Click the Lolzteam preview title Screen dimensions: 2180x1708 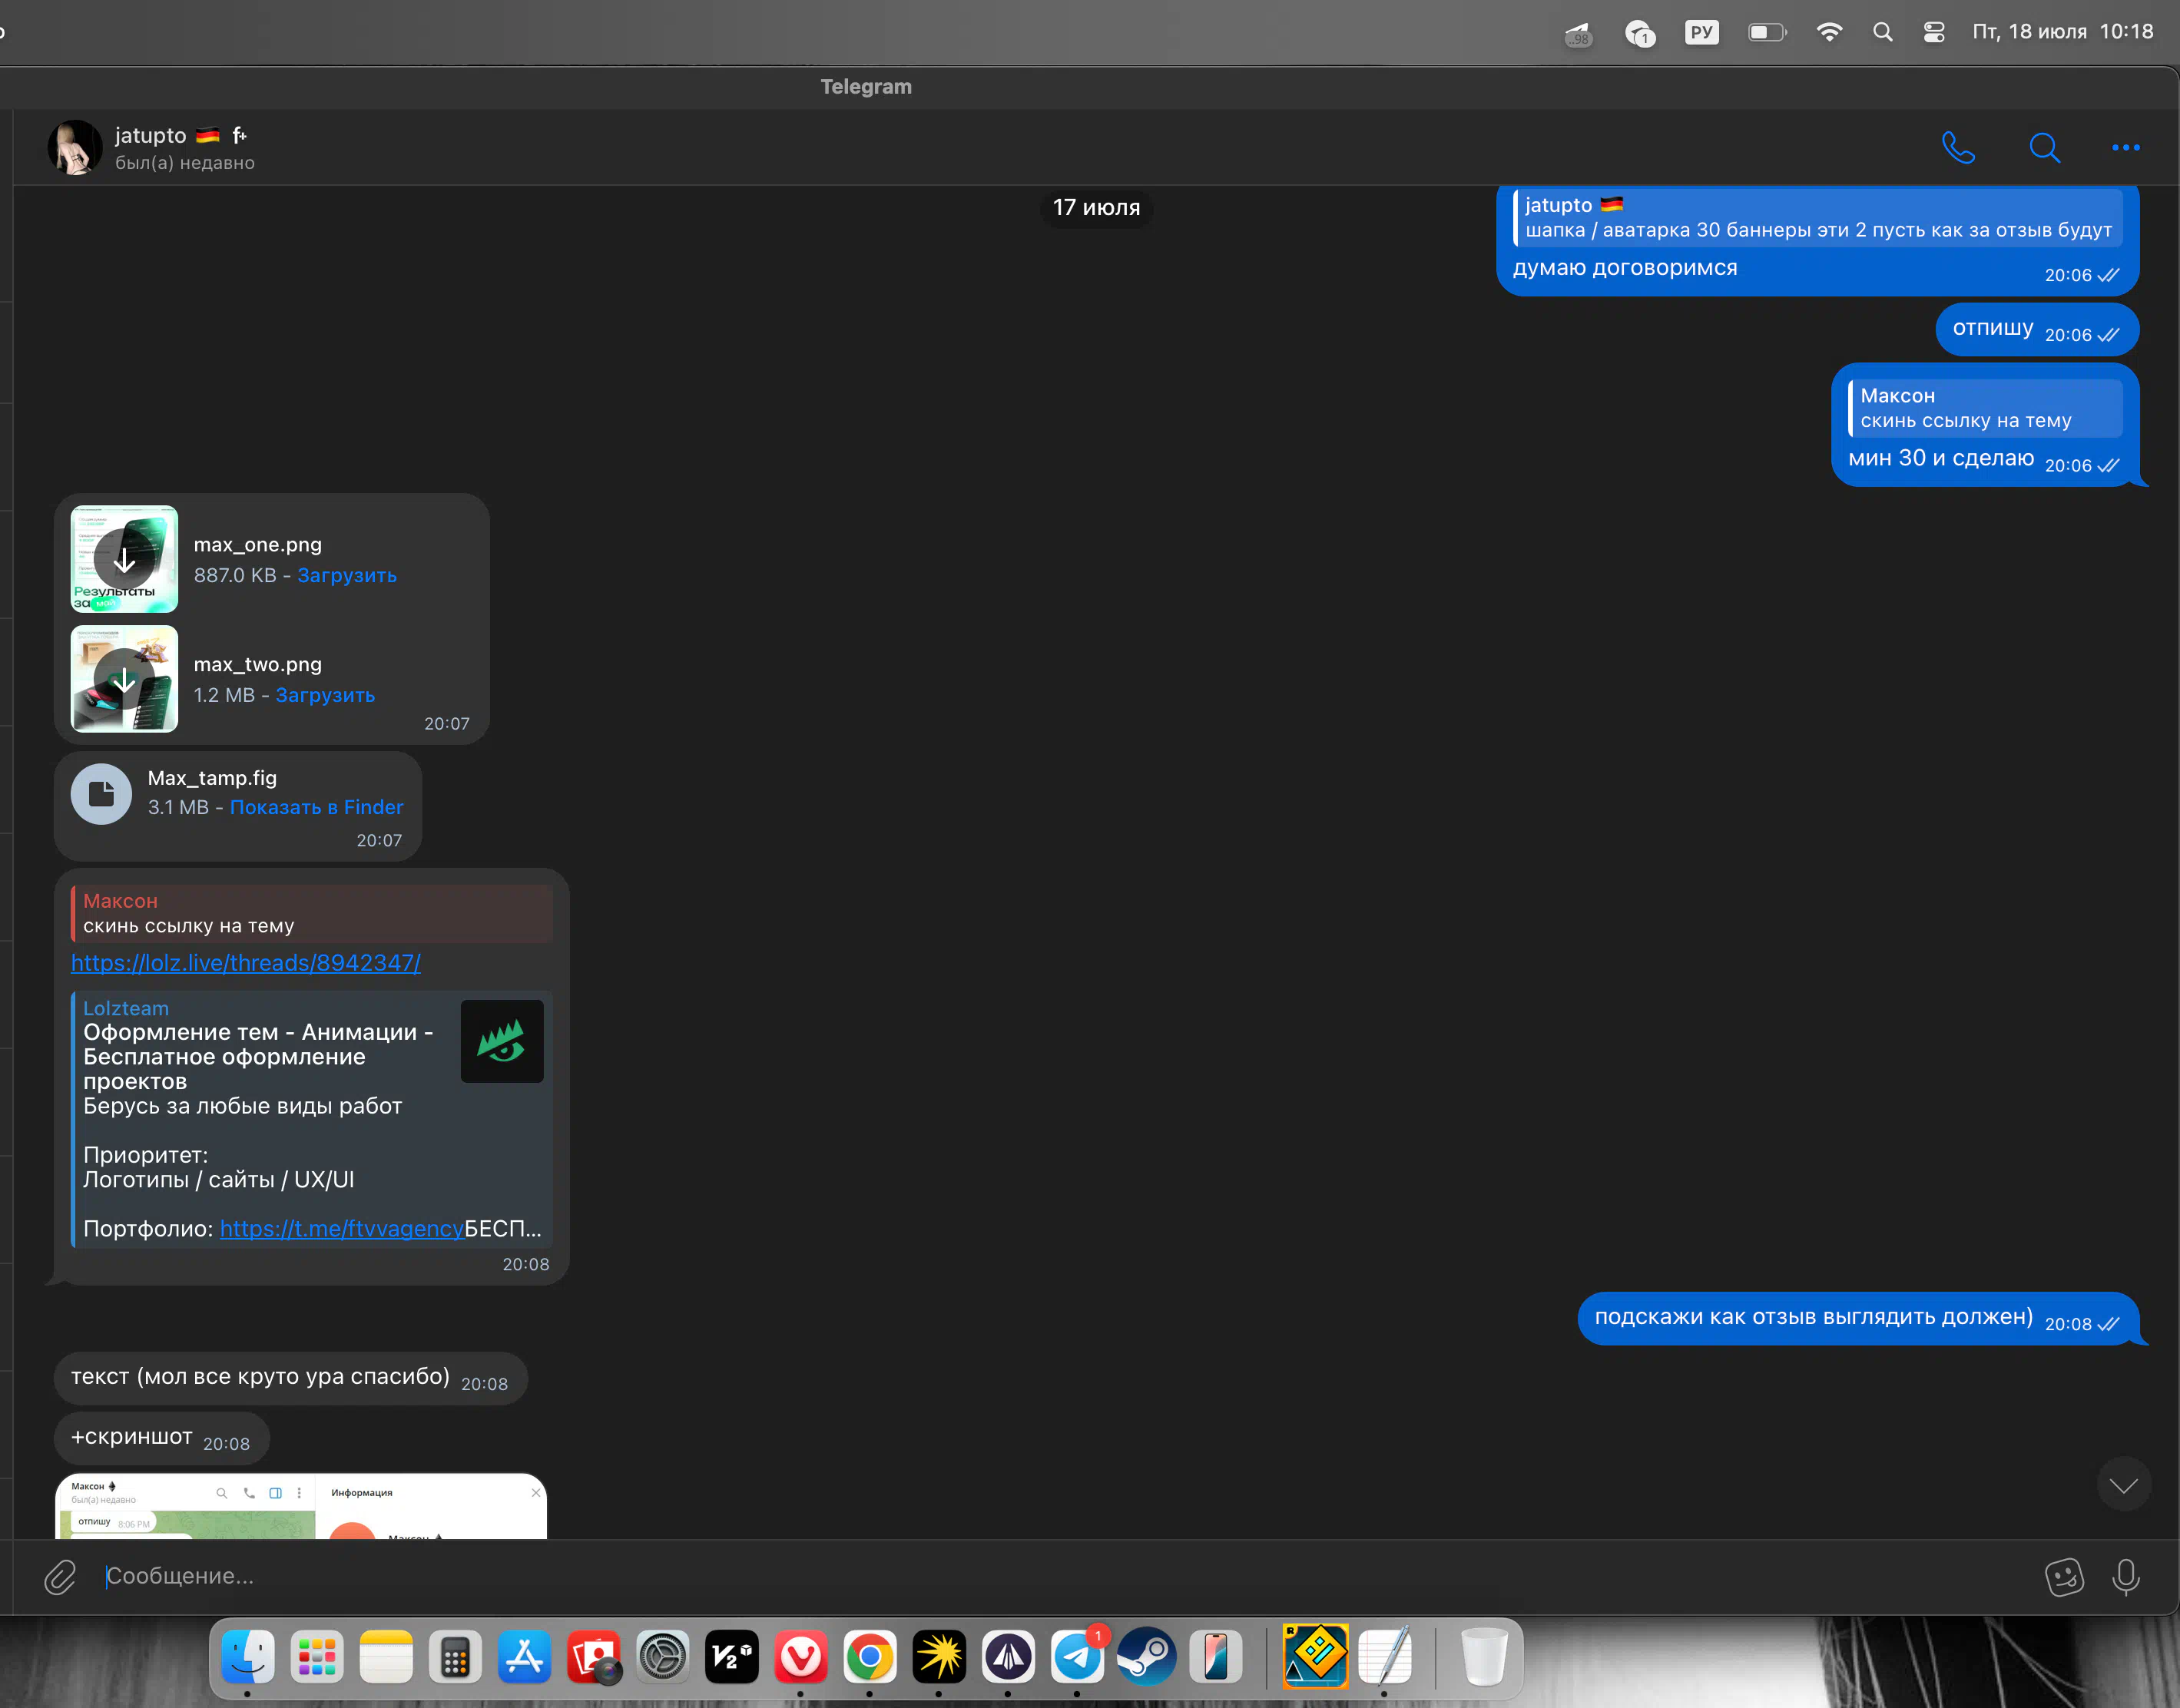(x=258, y=1057)
